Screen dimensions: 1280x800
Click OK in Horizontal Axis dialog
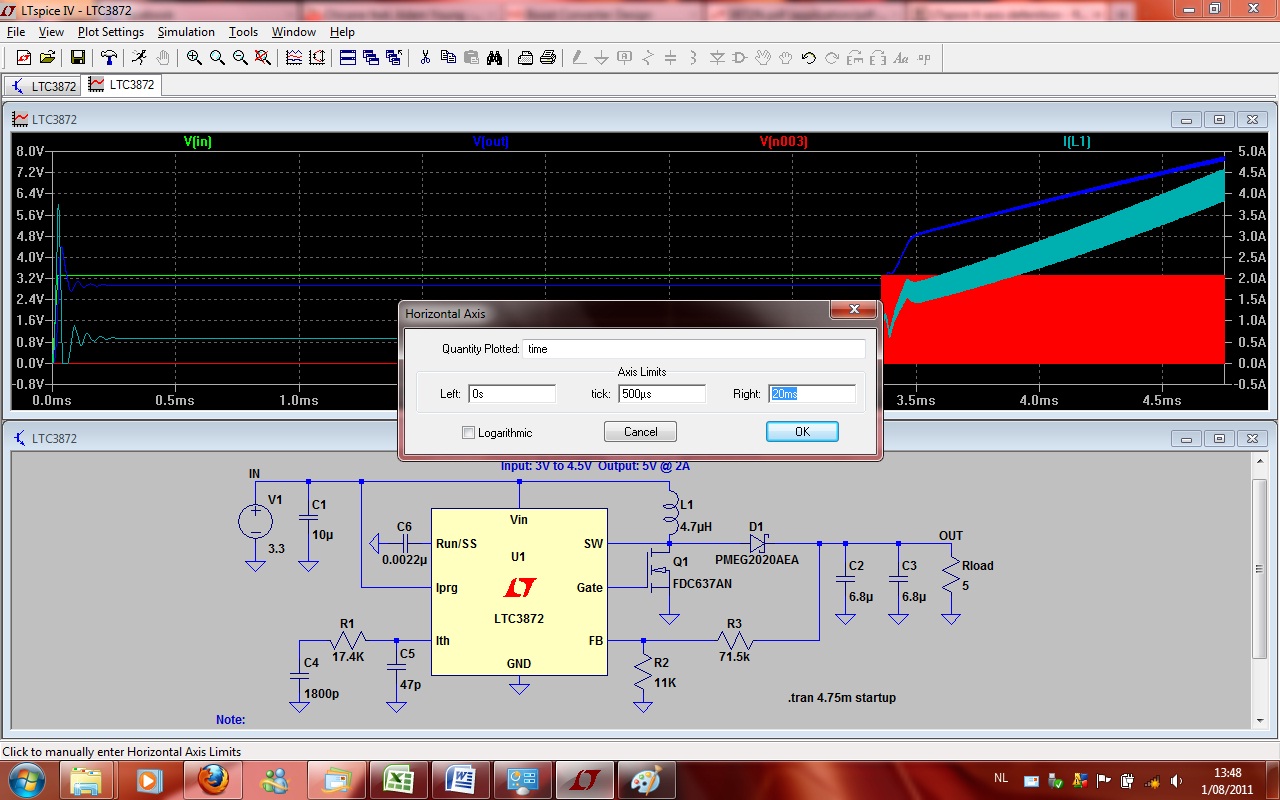pyautogui.click(x=802, y=432)
